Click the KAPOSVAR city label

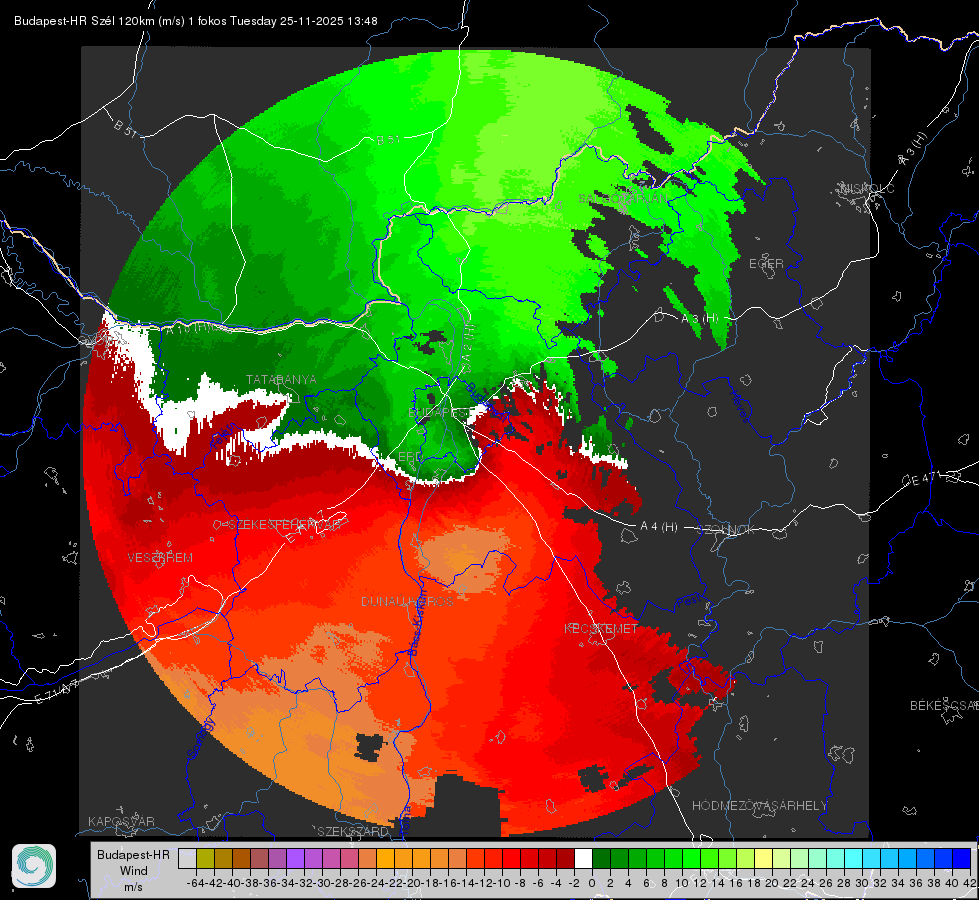(x=121, y=821)
